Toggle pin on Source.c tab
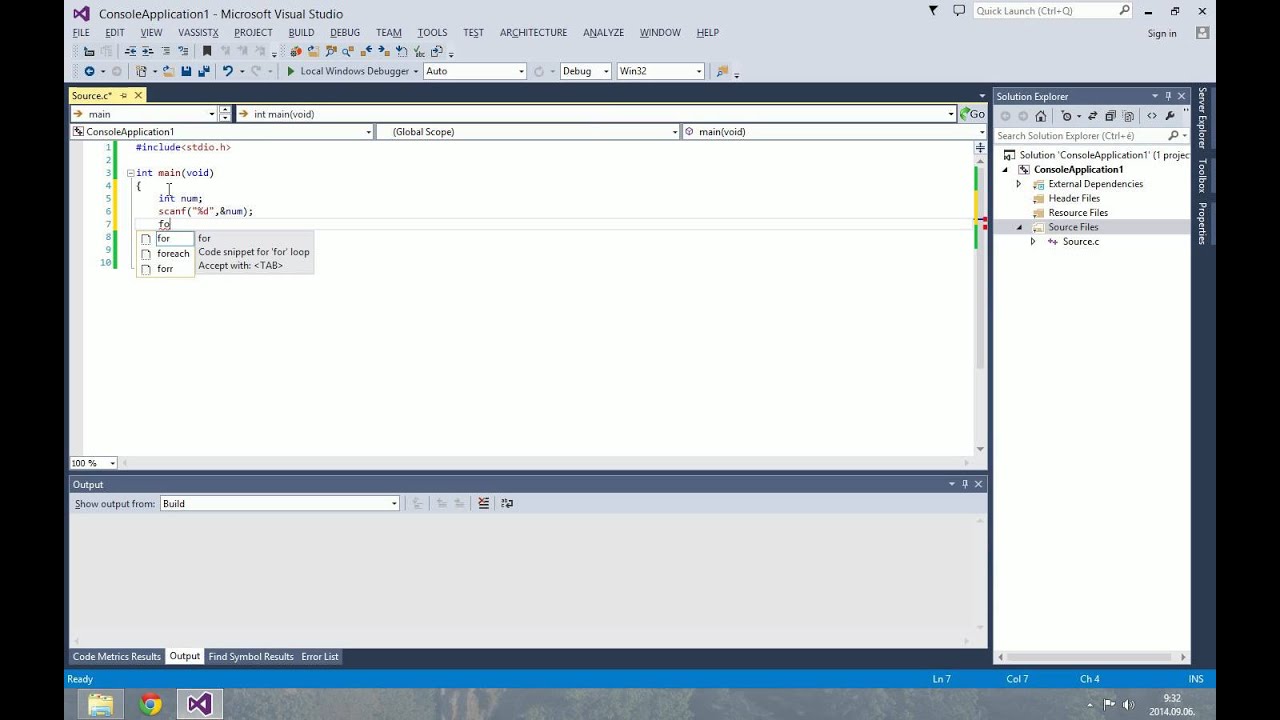Image resolution: width=1280 pixels, height=720 pixels. point(123,96)
